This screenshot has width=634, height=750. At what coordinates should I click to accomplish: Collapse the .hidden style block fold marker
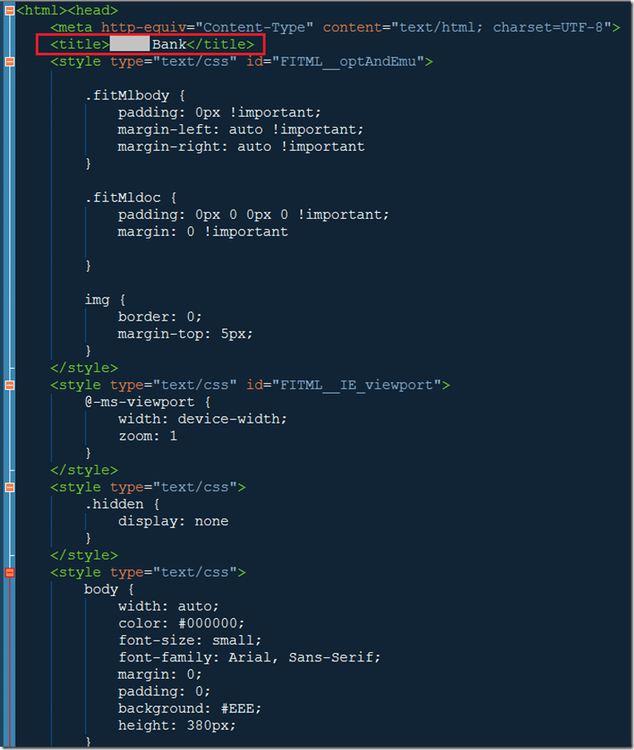(x=10, y=487)
